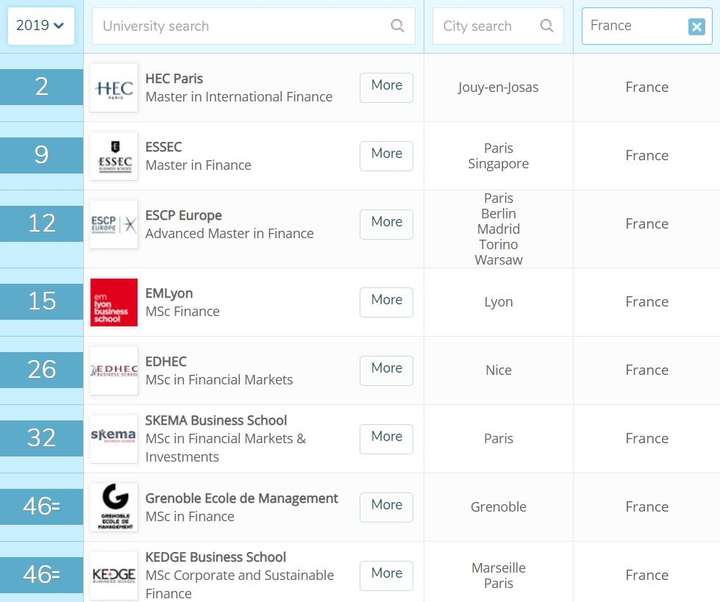Click the University search magnifier icon
The image size is (720, 602).
coord(398,26)
